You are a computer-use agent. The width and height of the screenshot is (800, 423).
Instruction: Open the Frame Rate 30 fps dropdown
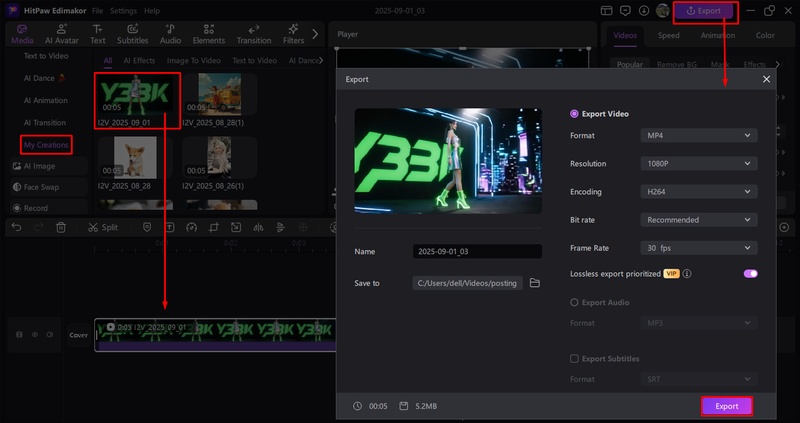click(x=699, y=248)
